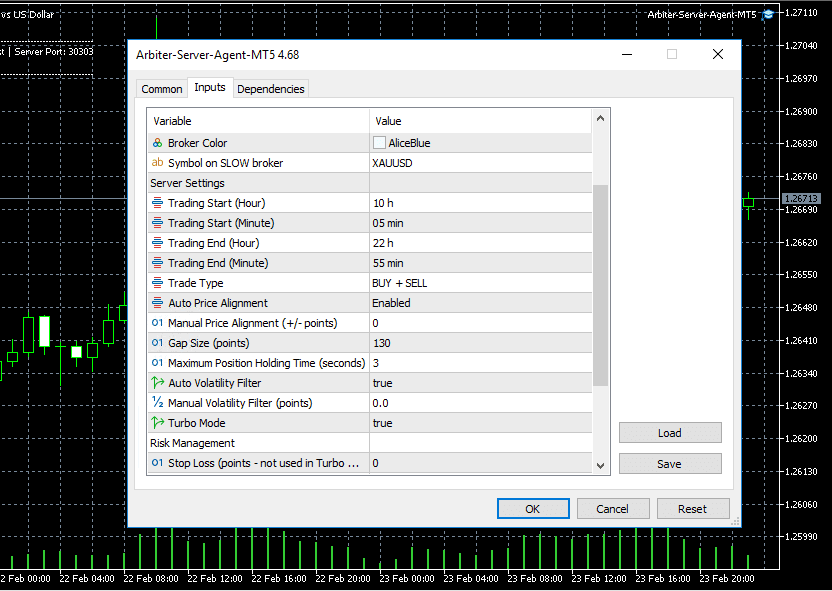The image size is (832, 591).
Task: Close the Arbiter-Server-Agent dialog
Action: (x=718, y=54)
